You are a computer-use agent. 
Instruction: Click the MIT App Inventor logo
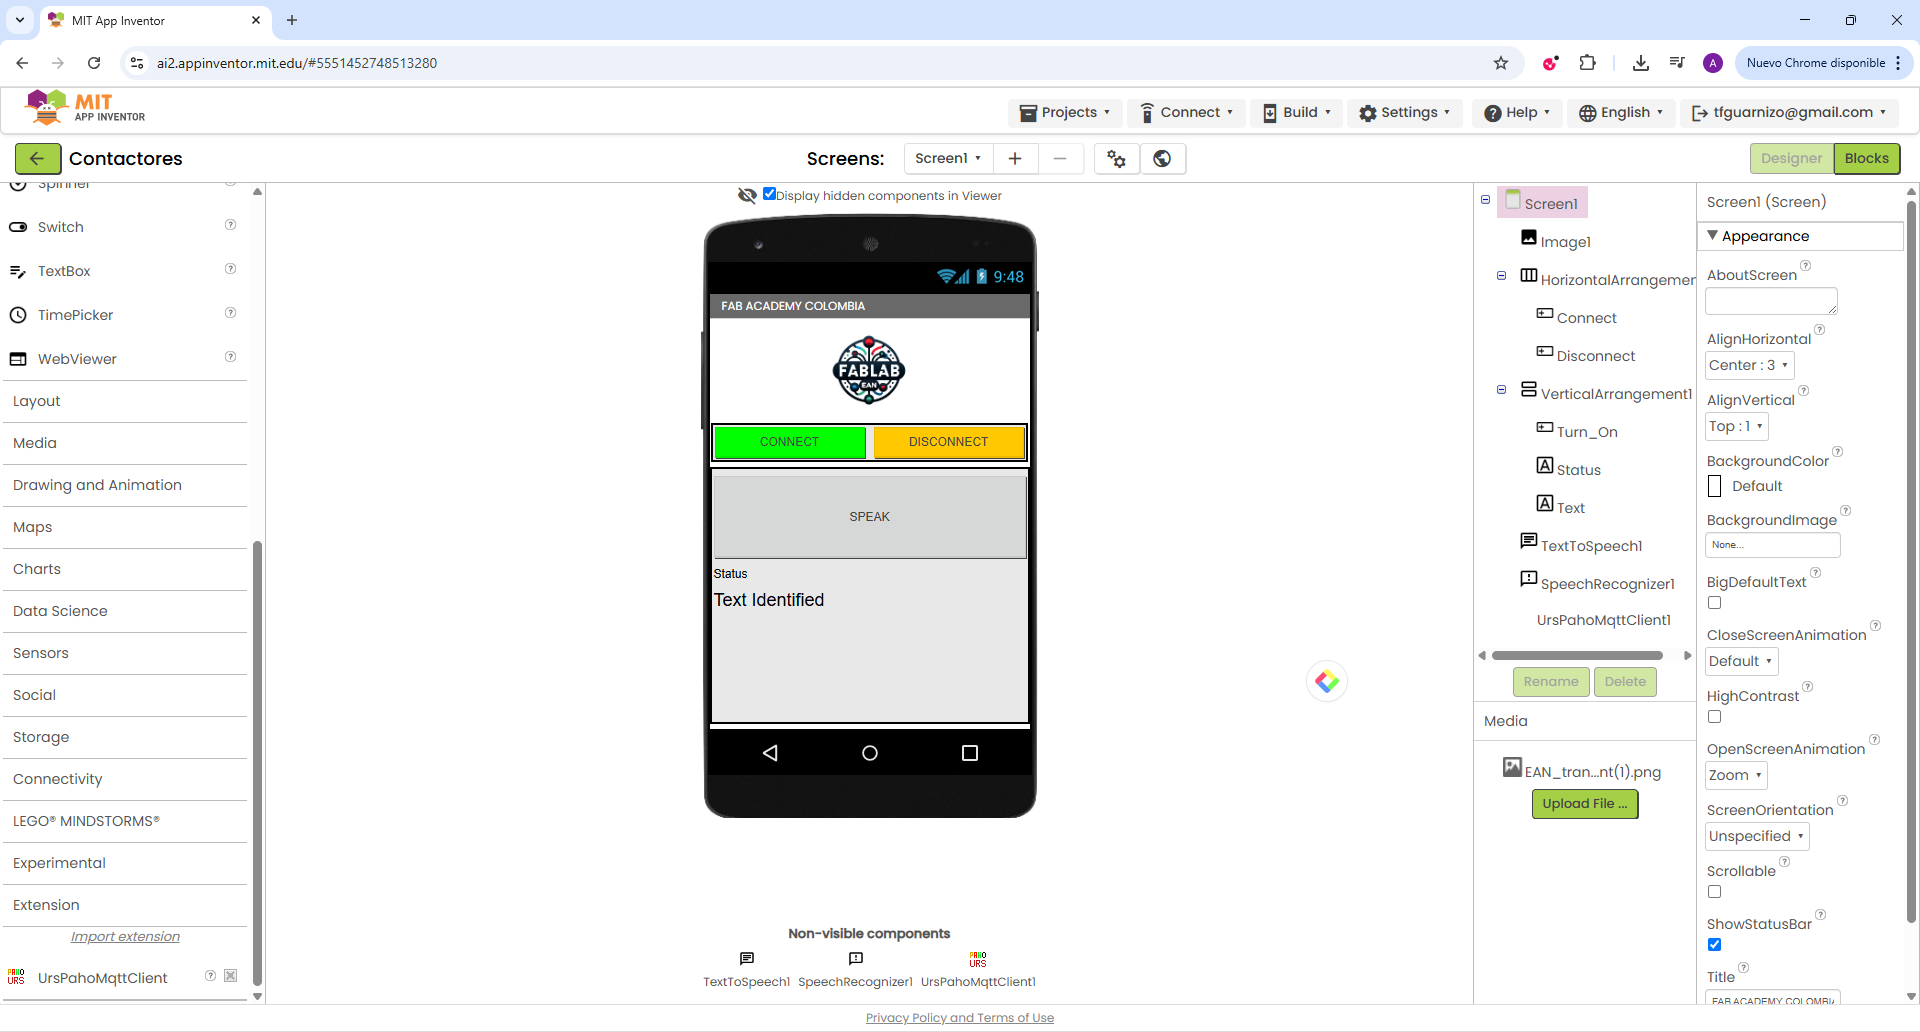(85, 108)
